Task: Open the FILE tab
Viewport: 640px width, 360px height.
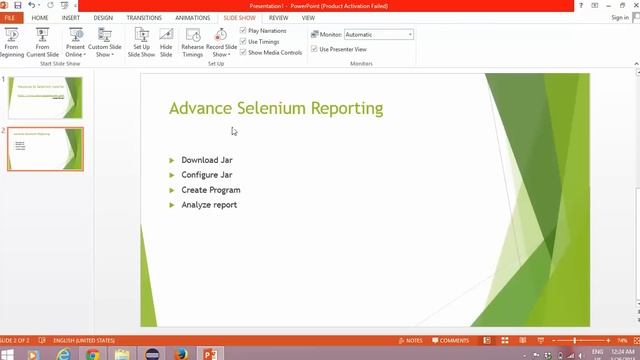Action: [11, 18]
